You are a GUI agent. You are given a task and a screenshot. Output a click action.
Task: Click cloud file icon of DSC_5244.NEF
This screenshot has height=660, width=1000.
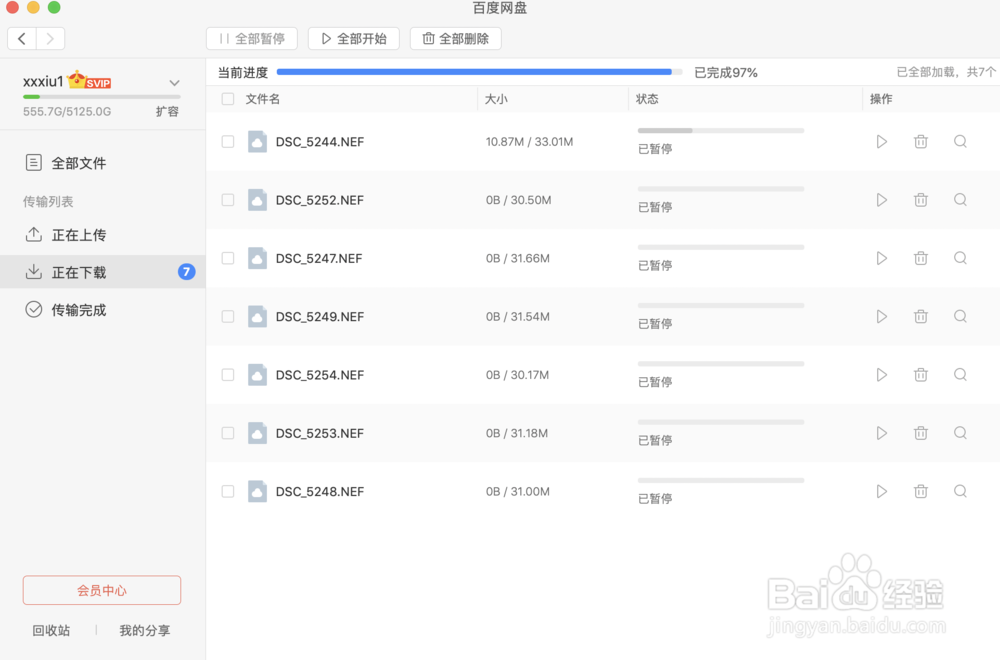(257, 142)
